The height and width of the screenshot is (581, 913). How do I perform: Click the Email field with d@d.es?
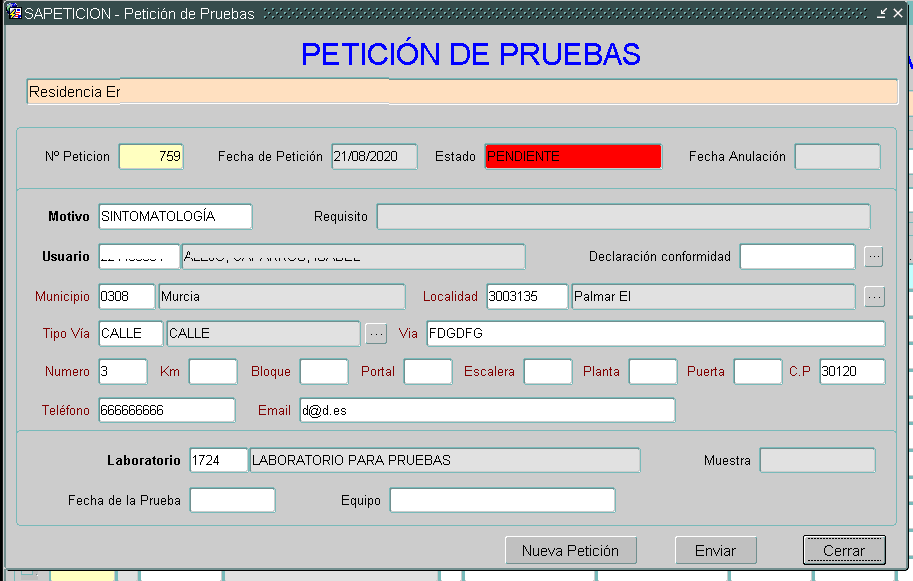pyautogui.click(x=487, y=410)
